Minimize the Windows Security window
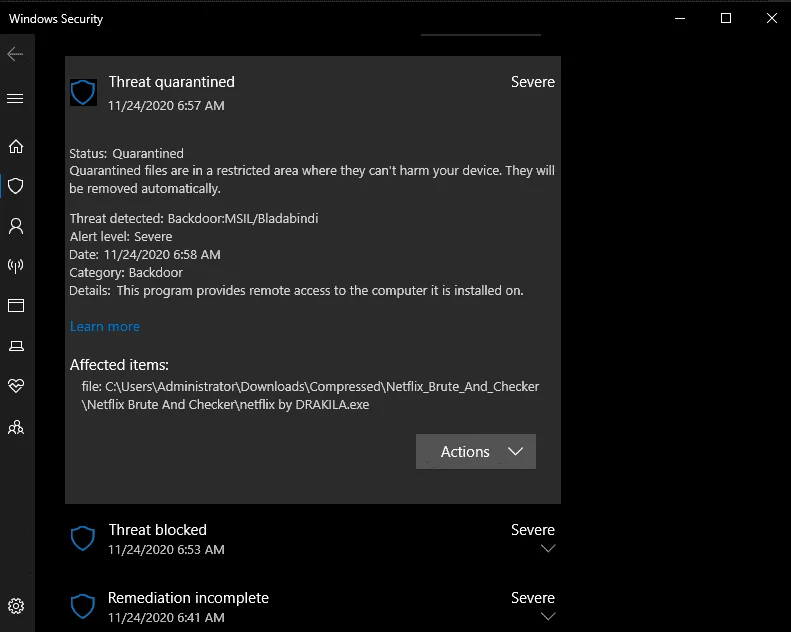 click(x=680, y=18)
